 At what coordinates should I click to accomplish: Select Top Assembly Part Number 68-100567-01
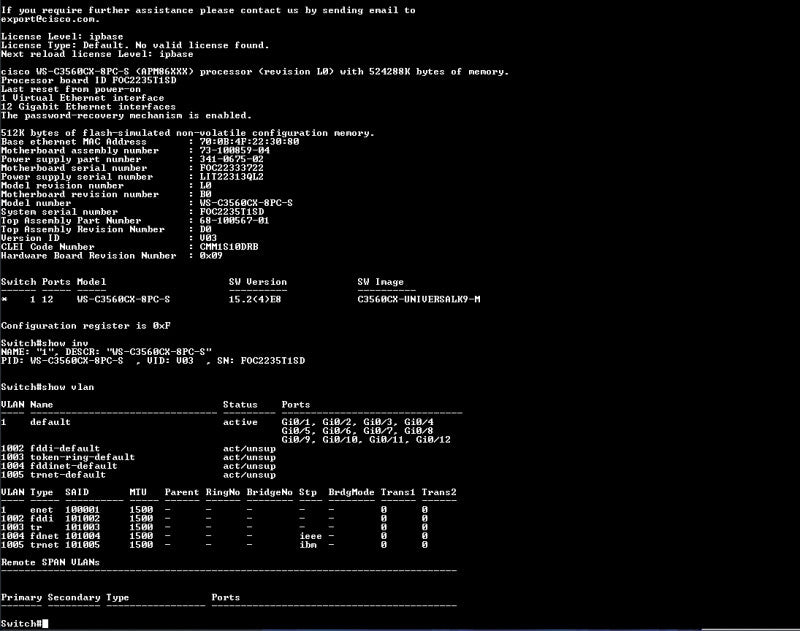tap(234, 220)
